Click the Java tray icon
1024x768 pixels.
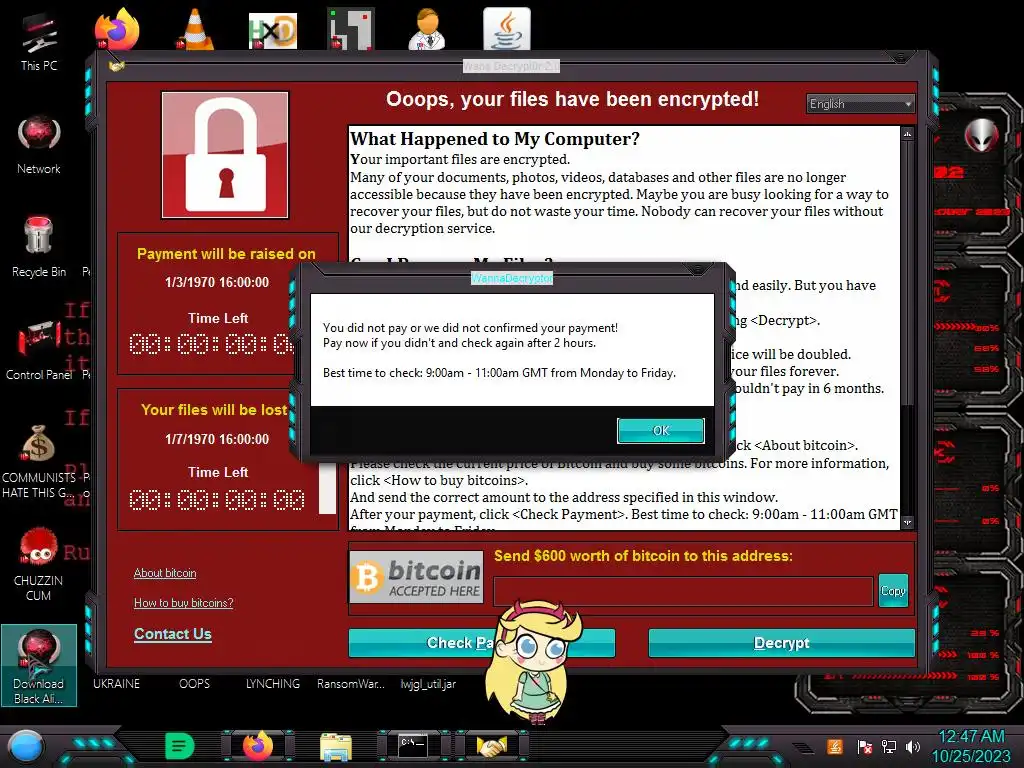coord(835,746)
